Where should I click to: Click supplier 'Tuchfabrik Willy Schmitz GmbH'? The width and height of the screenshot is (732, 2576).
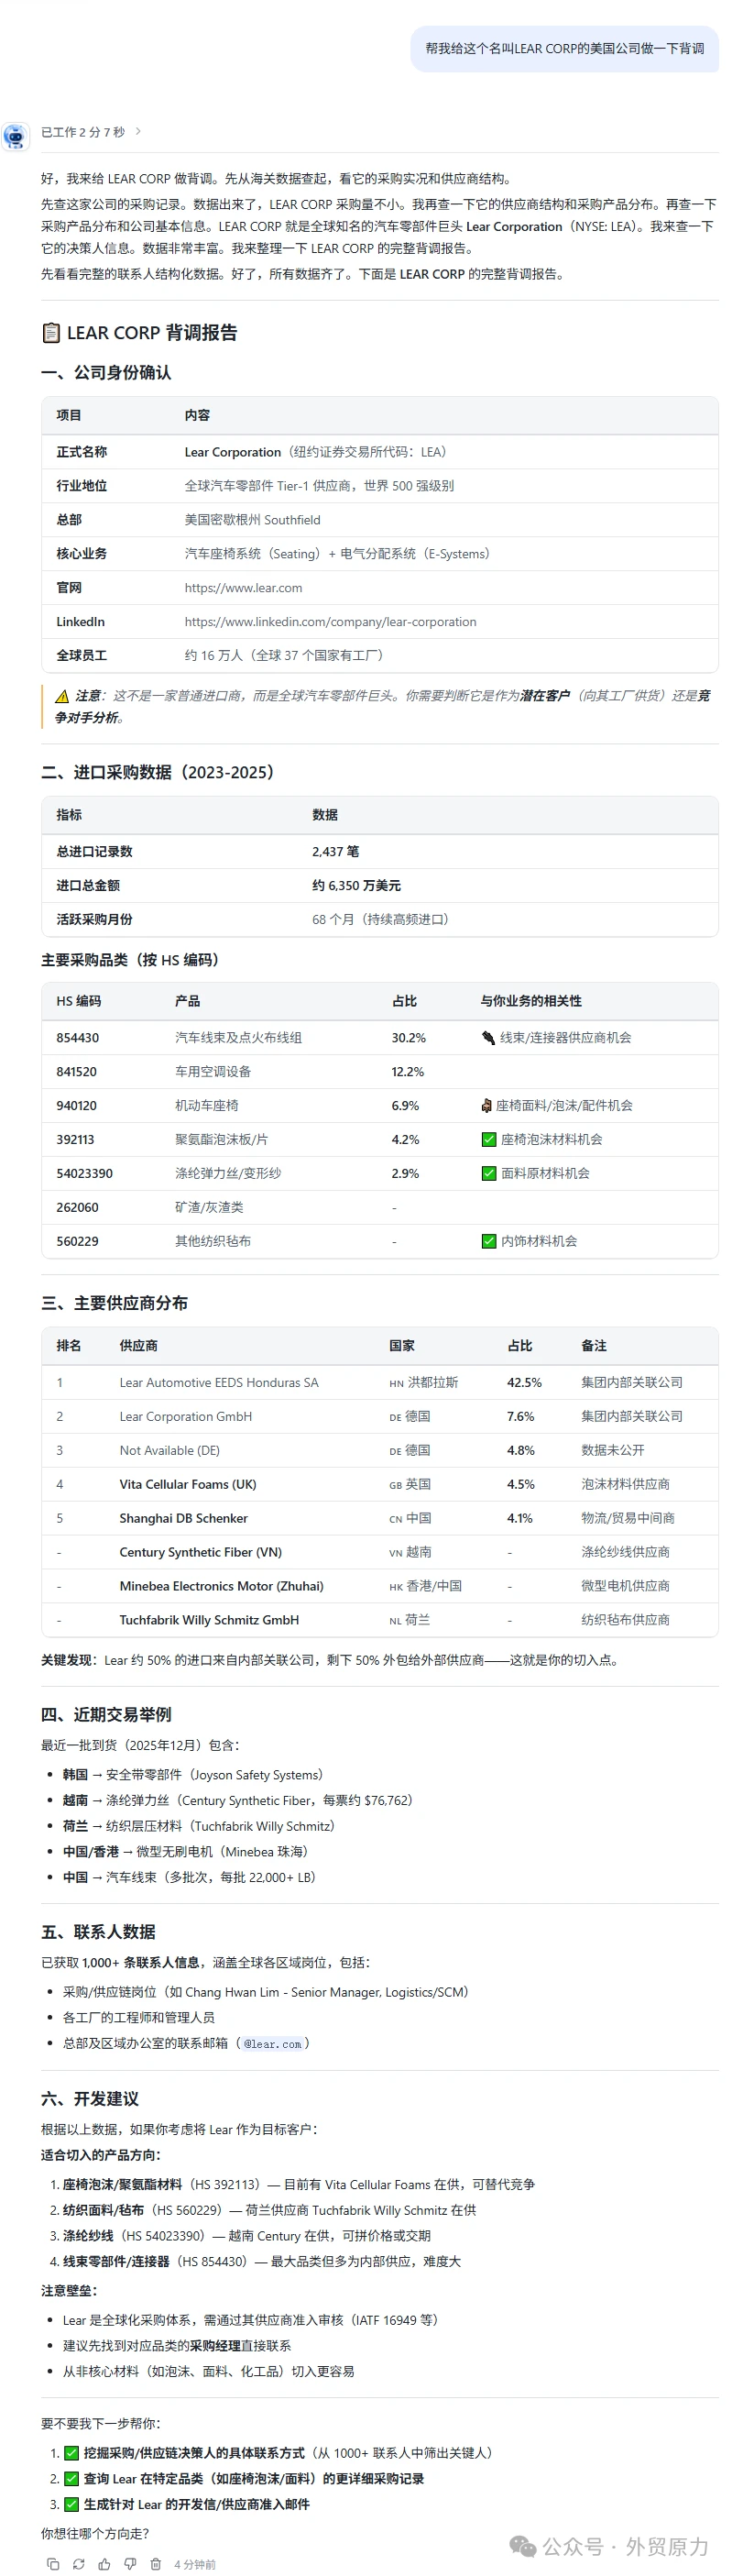pos(209,1621)
